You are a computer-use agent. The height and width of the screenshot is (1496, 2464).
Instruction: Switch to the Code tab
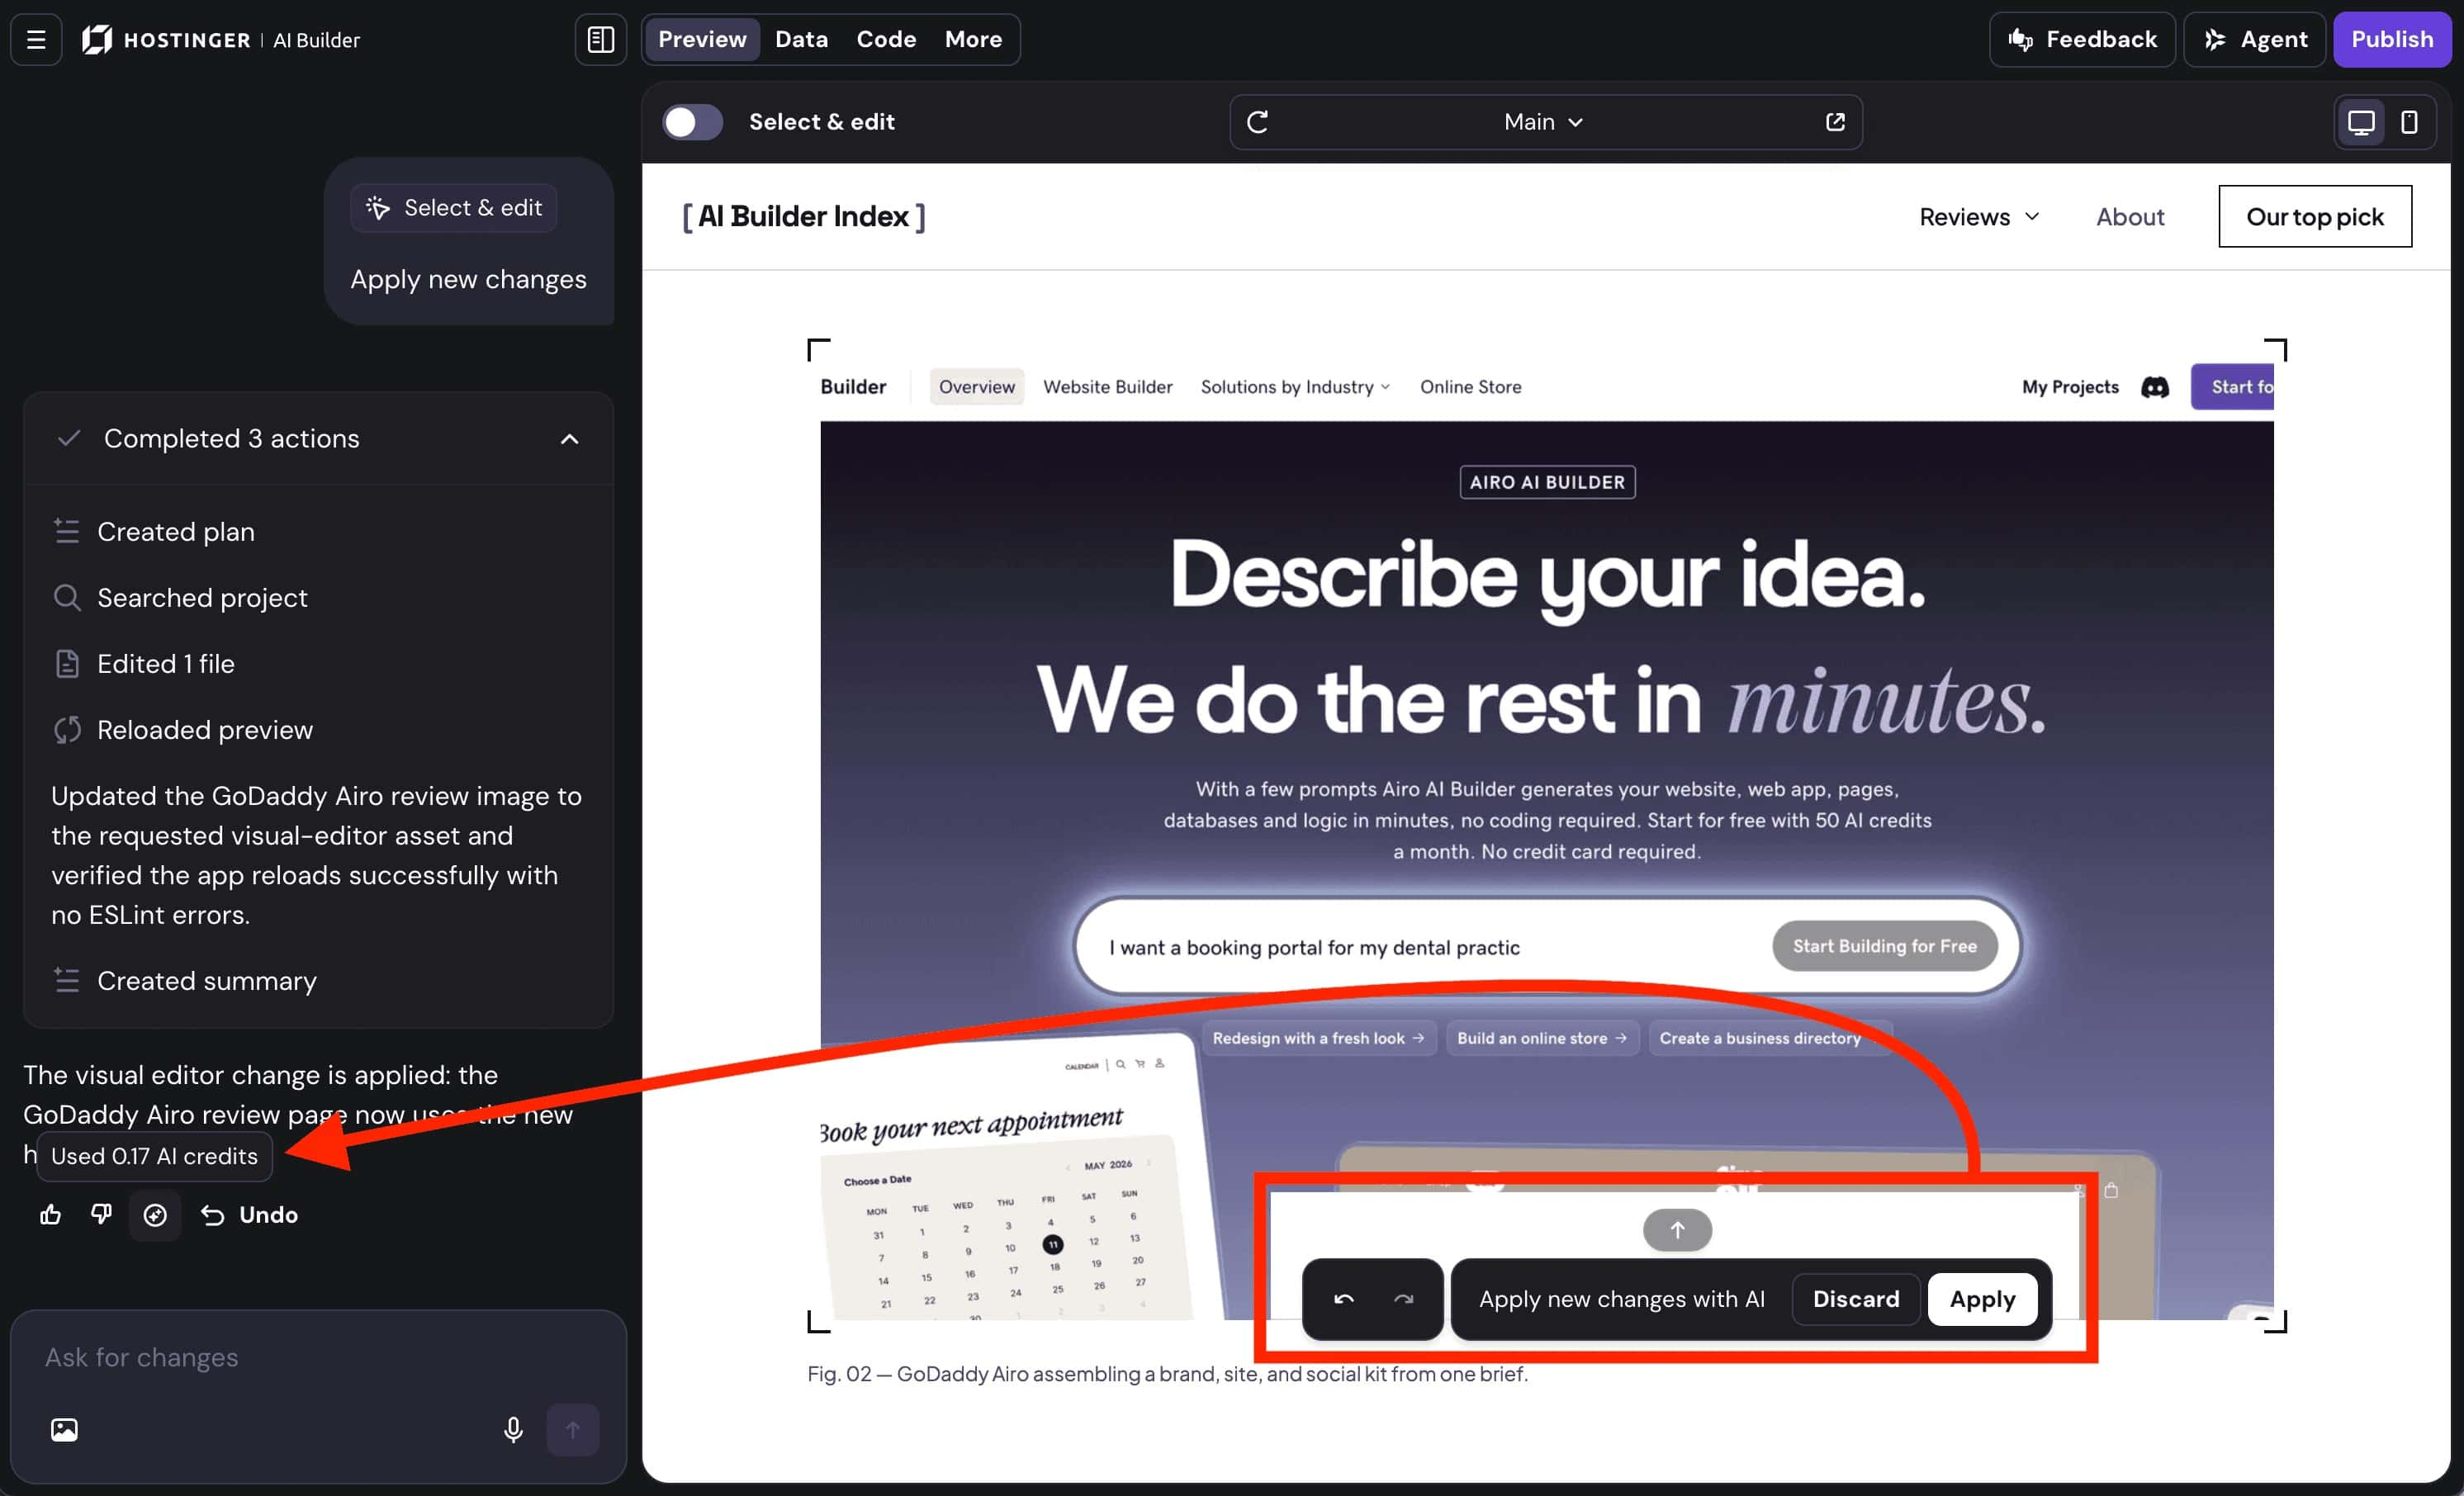tap(886, 39)
